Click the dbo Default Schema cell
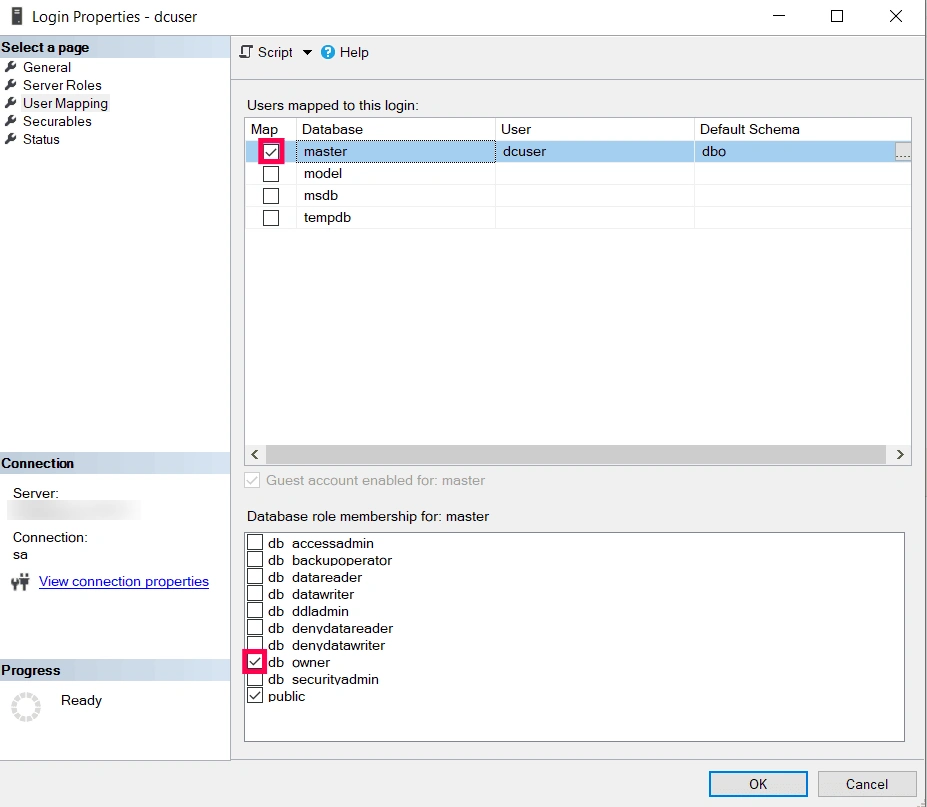This screenshot has height=807, width=927. [x=795, y=152]
